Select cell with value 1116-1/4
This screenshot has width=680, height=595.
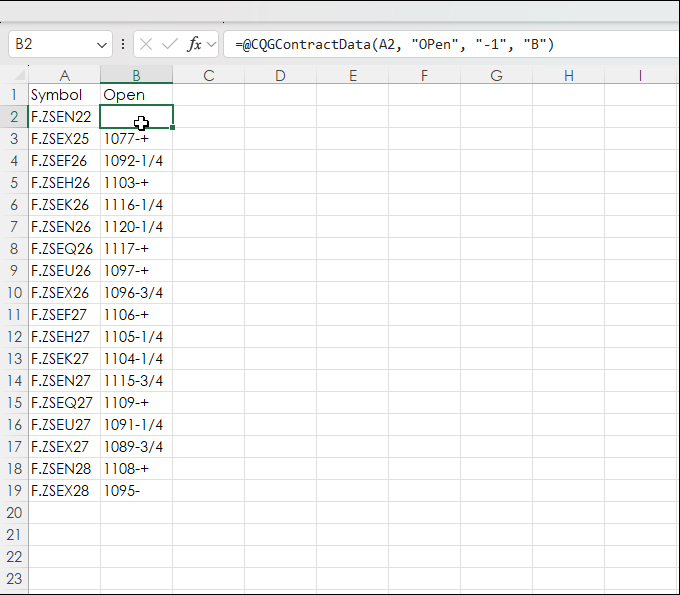(x=136, y=205)
